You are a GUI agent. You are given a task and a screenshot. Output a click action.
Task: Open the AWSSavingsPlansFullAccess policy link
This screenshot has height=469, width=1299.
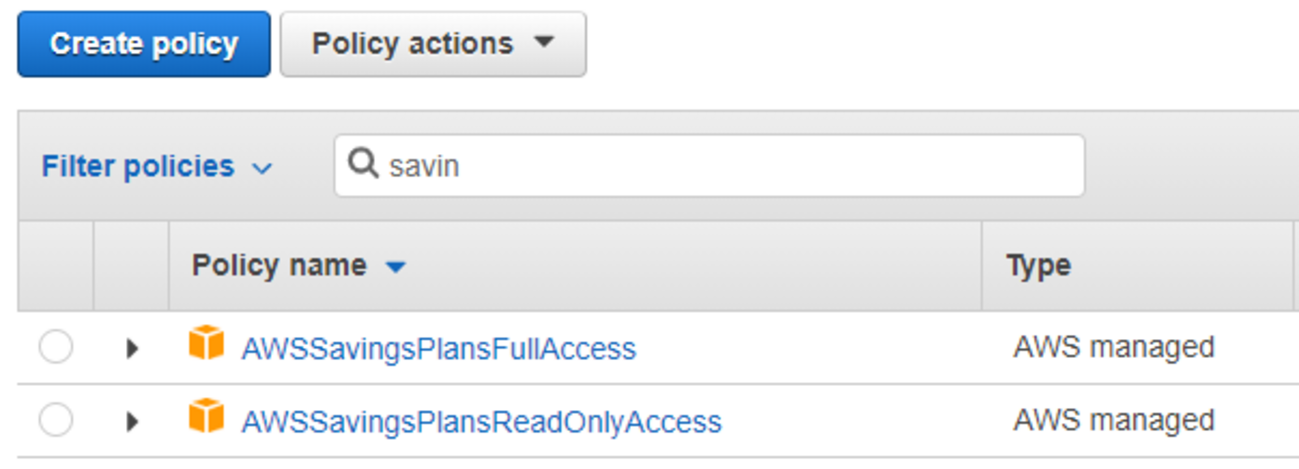pos(438,348)
